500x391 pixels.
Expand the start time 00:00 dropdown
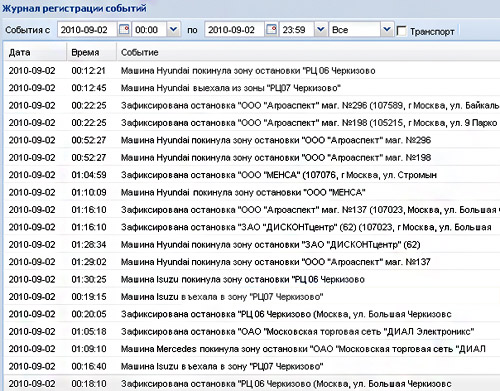[173, 29]
